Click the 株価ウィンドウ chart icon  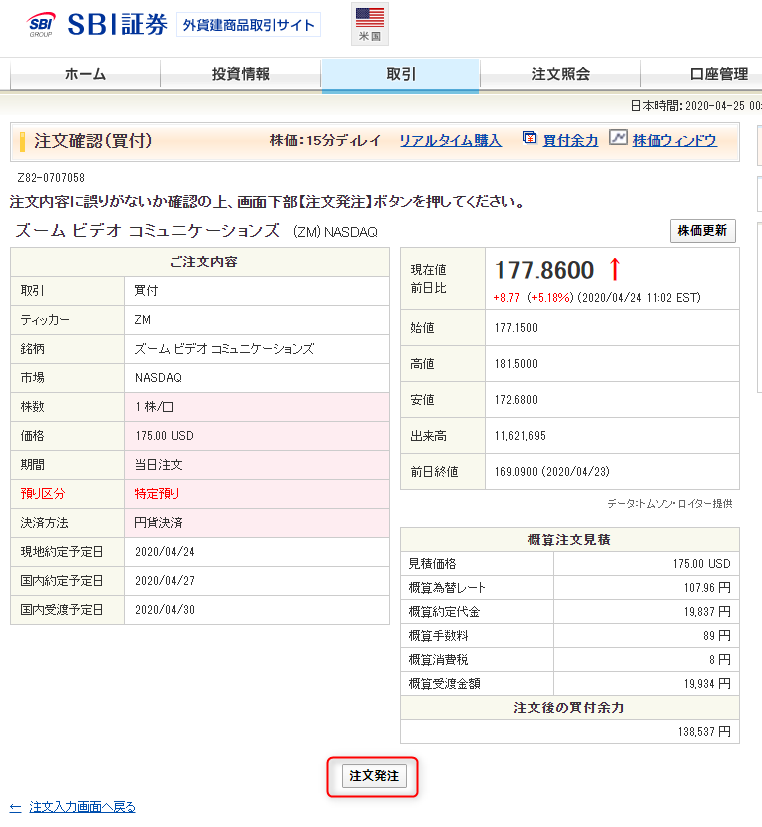click(618, 137)
